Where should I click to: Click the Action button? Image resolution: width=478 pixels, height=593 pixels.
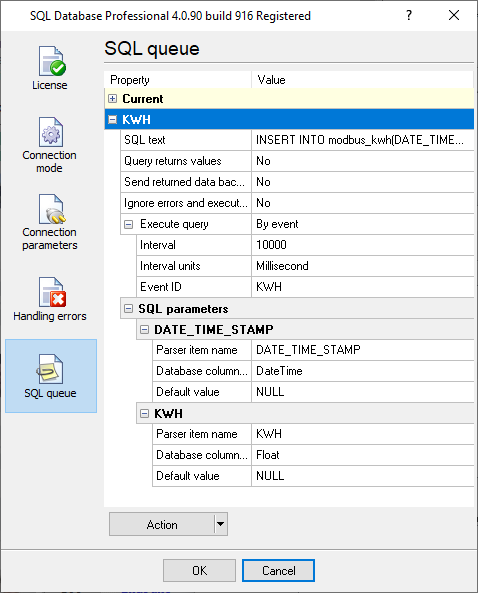point(162,524)
